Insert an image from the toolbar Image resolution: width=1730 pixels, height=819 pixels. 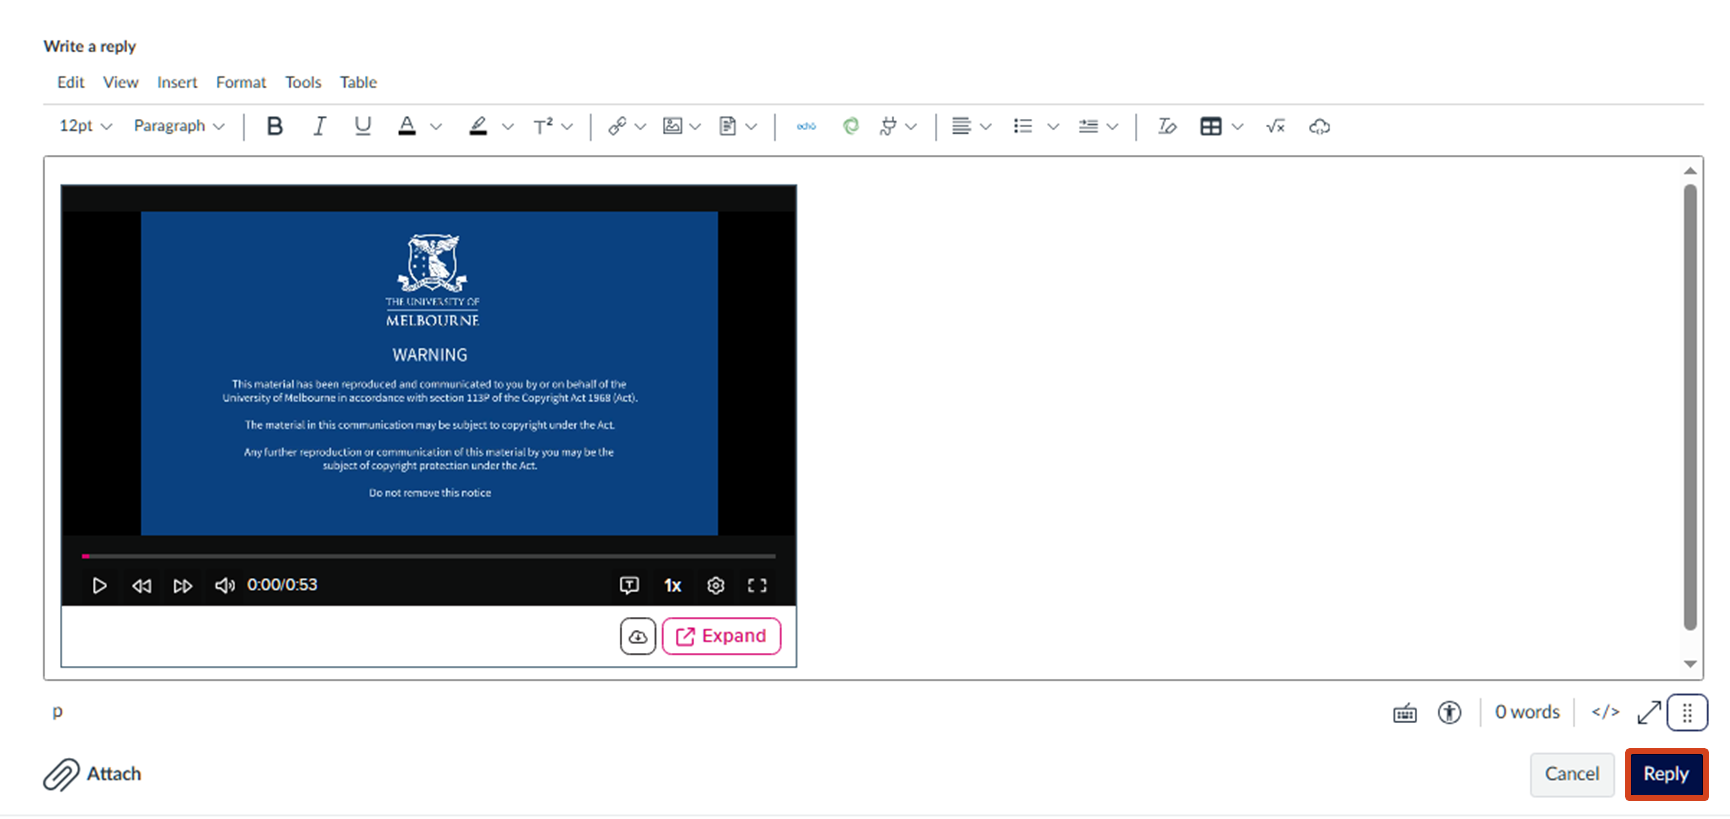pyautogui.click(x=673, y=126)
